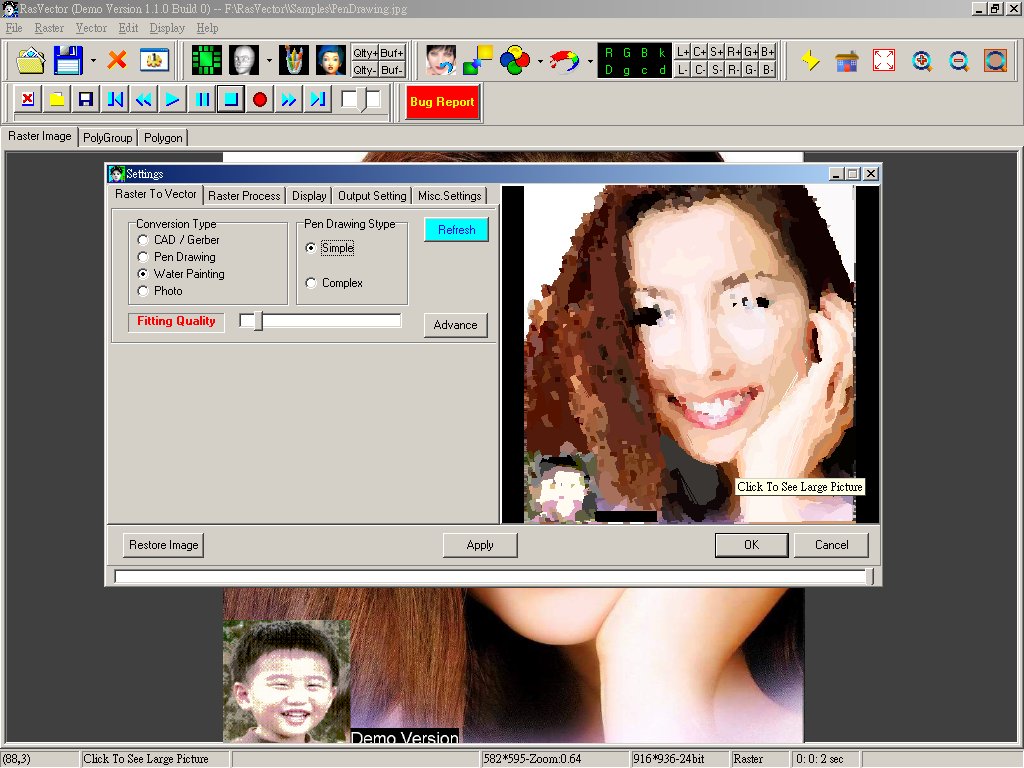Click the house home view icon

pos(846,61)
